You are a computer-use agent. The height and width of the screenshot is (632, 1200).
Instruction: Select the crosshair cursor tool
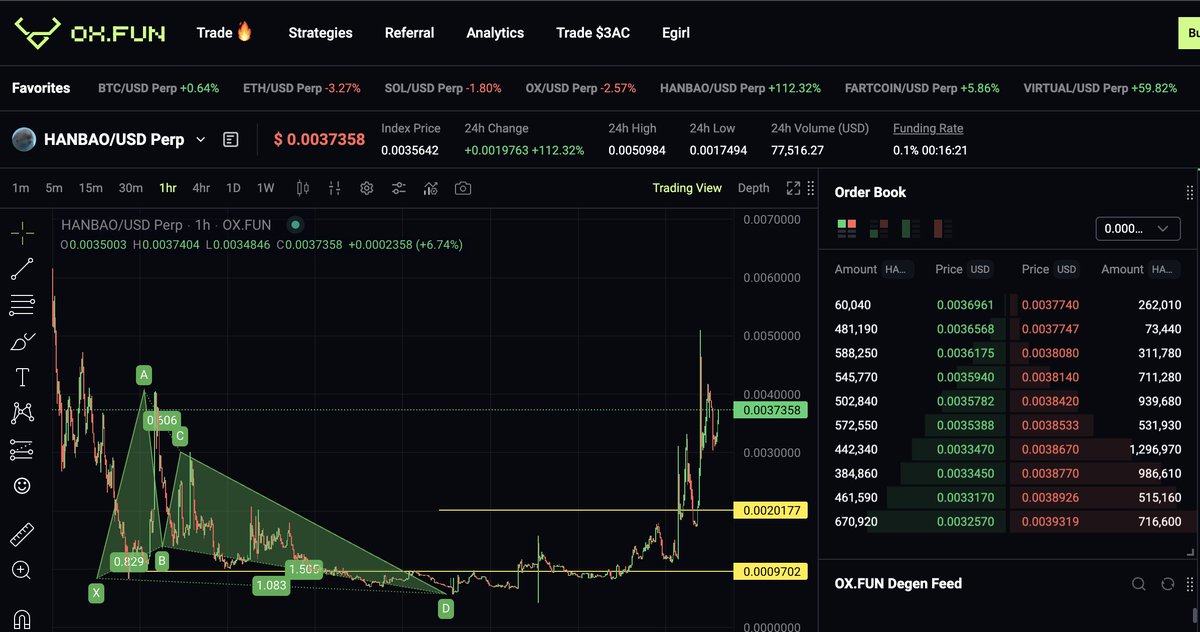(x=22, y=231)
